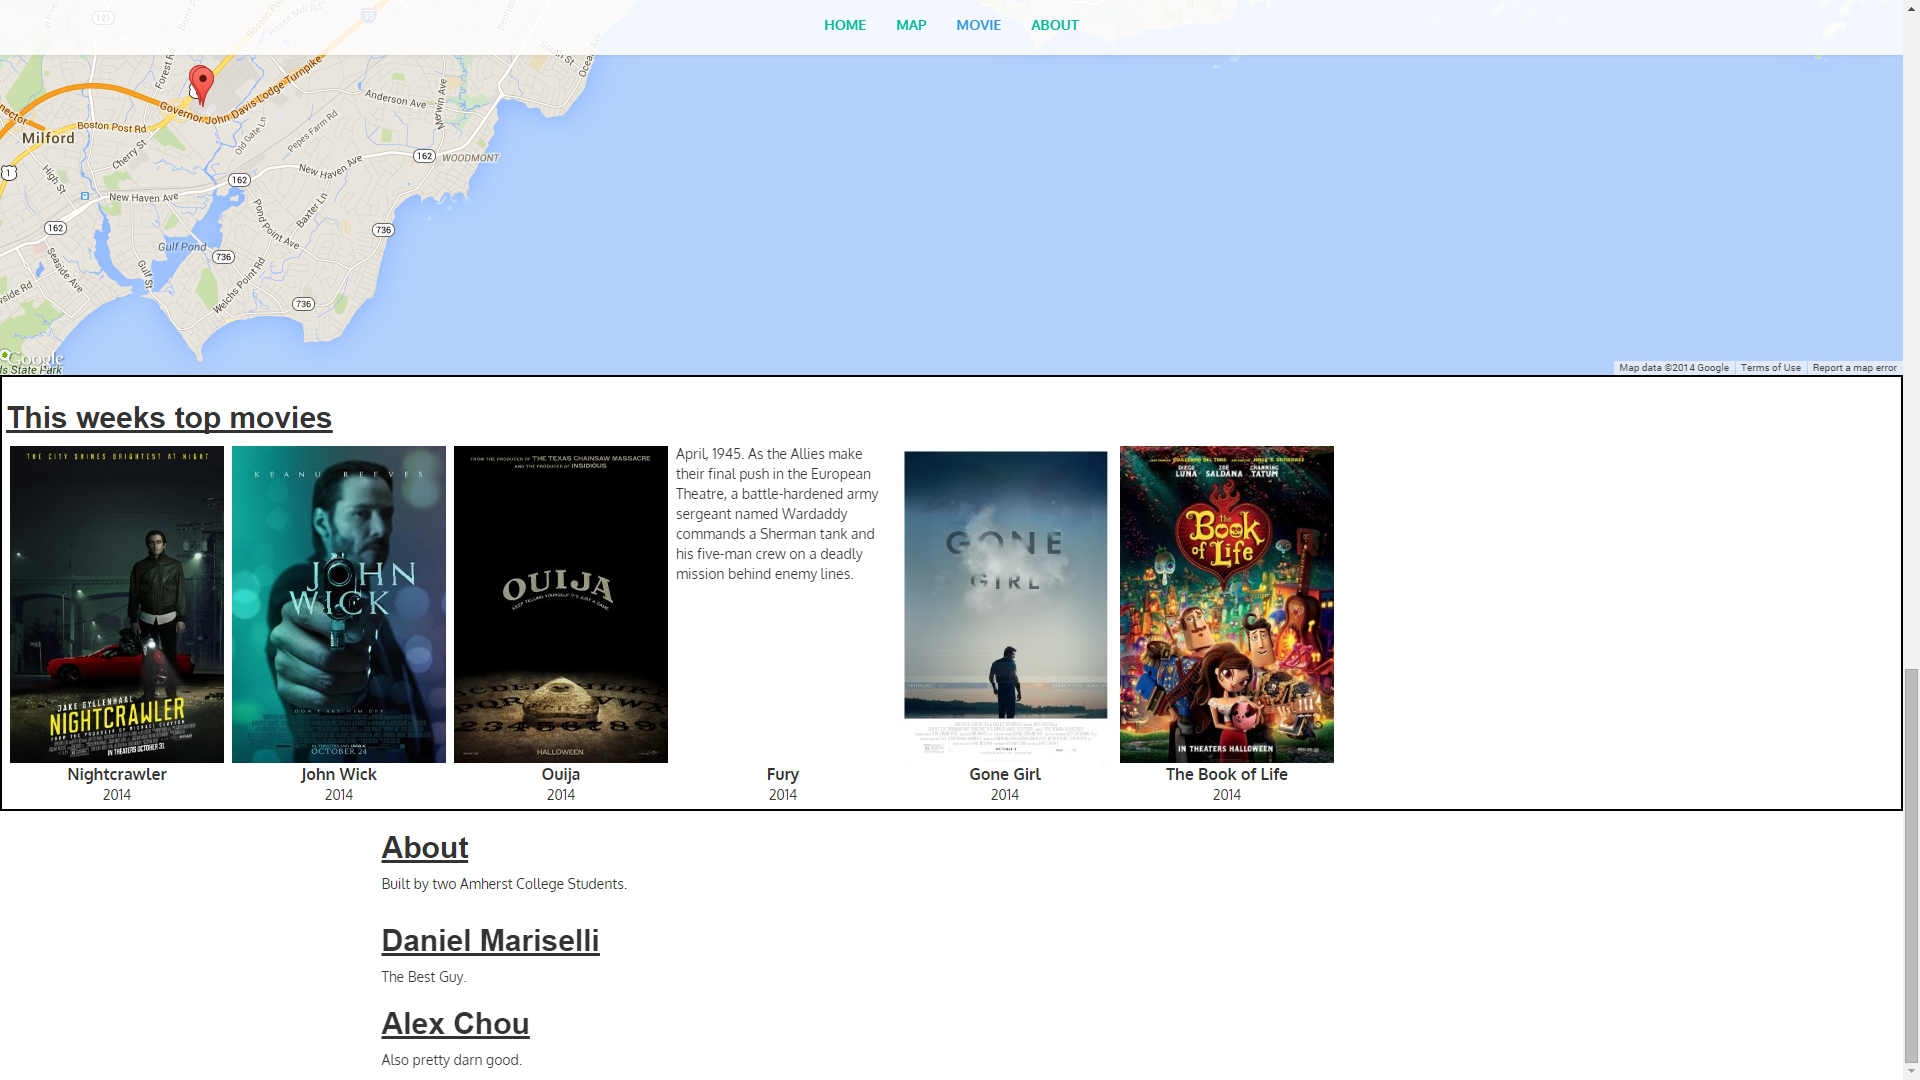Choose The Book of Life poster
The width and height of the screenshot is (1920, 1080).
pyautogui.click(x=1227, y=604)
